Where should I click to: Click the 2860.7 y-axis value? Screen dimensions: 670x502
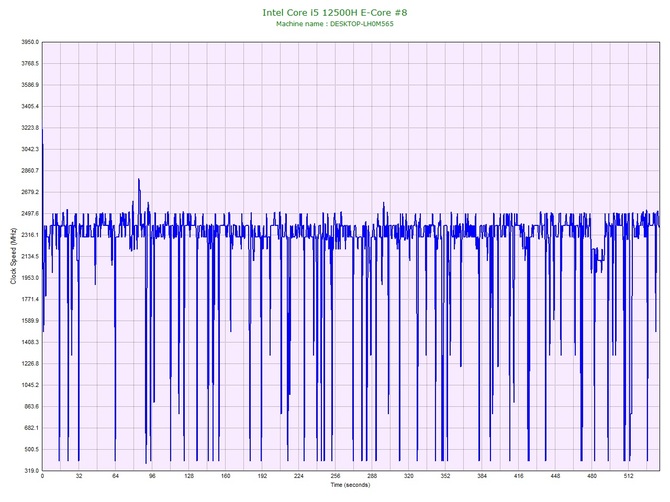30,171
